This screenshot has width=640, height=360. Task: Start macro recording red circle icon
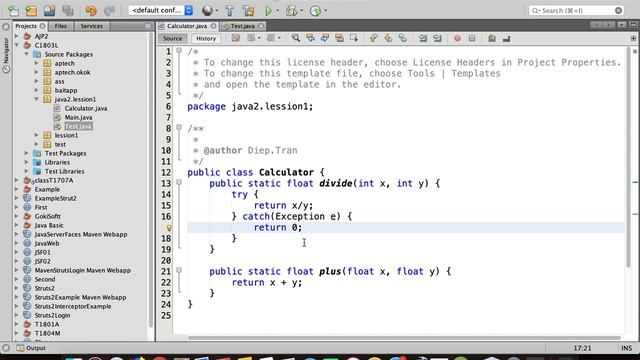pos(457,38)
